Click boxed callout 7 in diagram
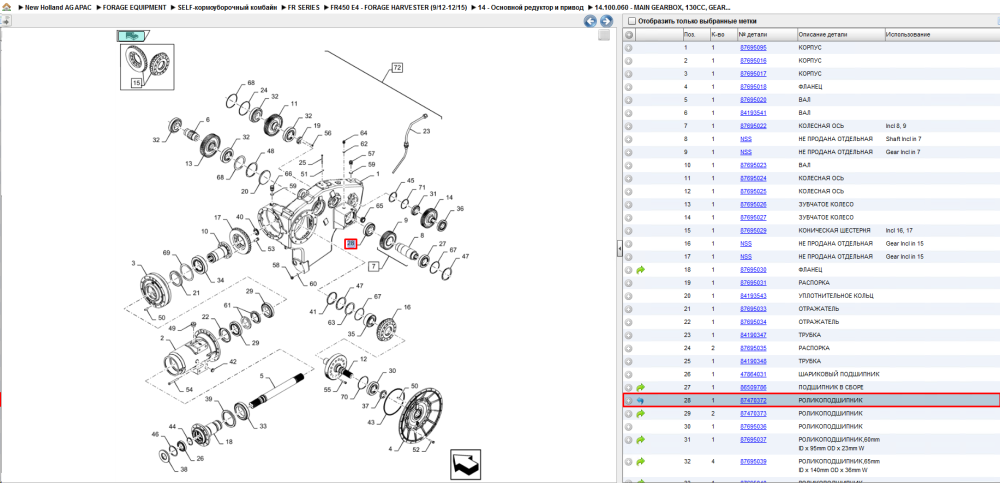 tap(374, 264)
